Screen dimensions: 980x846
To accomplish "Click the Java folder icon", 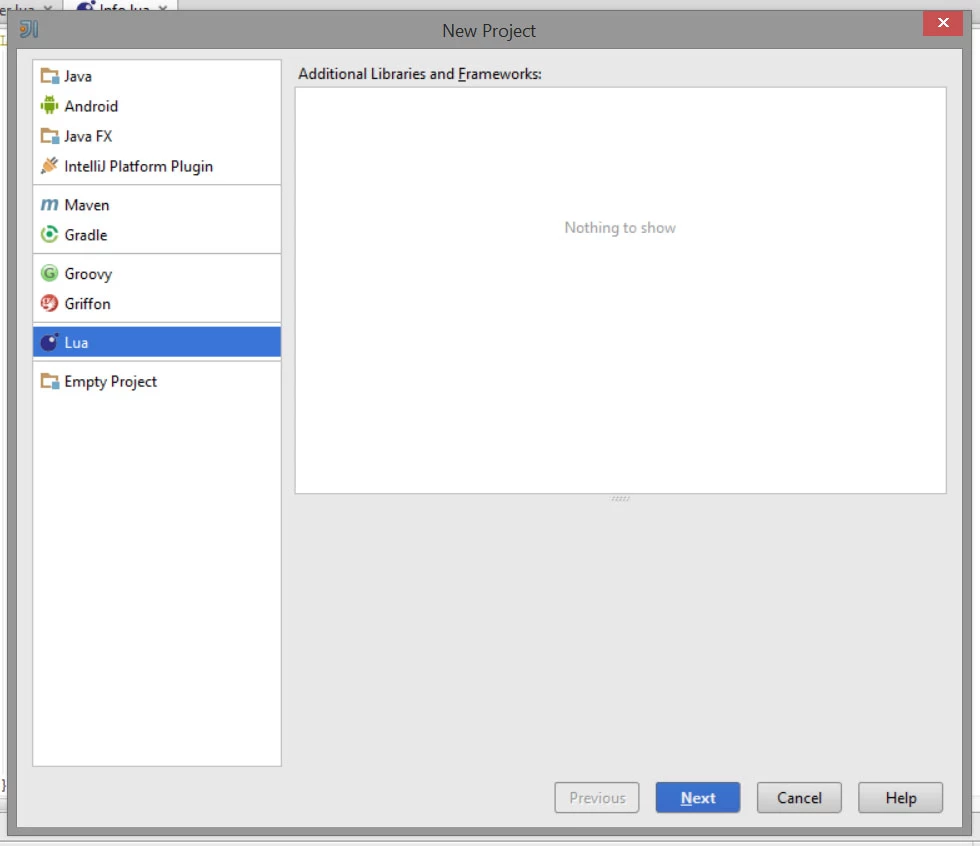I will [x=49, y=76].
